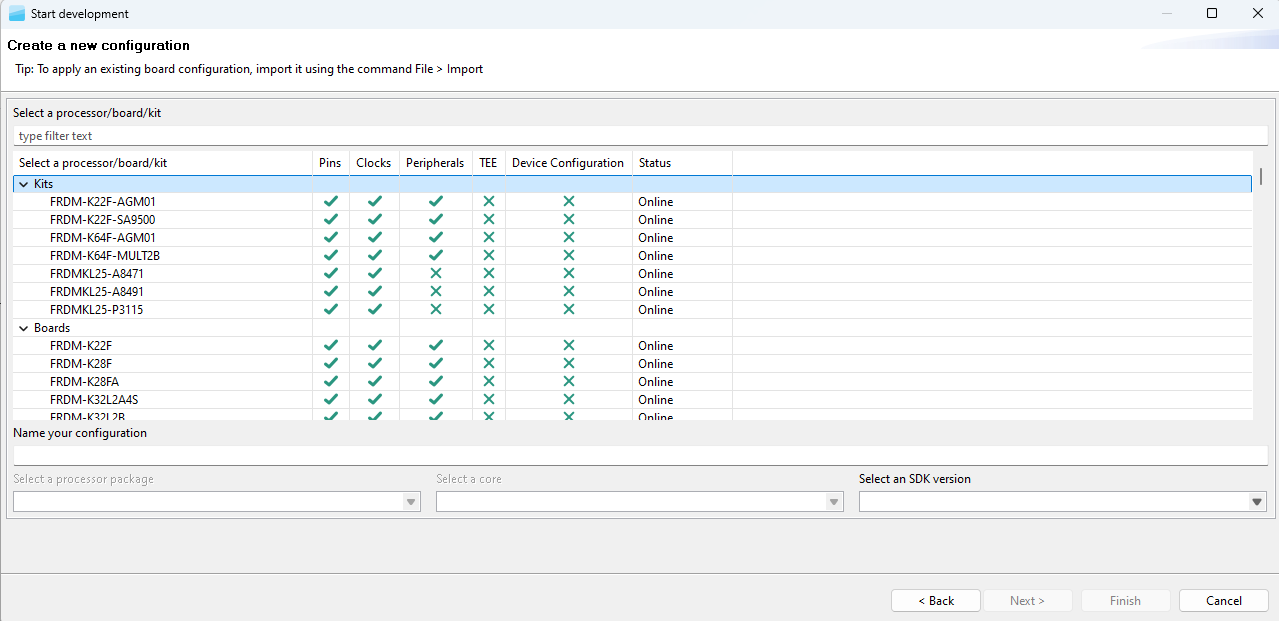This screenshot has width=1279, height=621.
Task: Click Clocks checkmark for FRDMKL25-A8471
Action: [374, 273]
